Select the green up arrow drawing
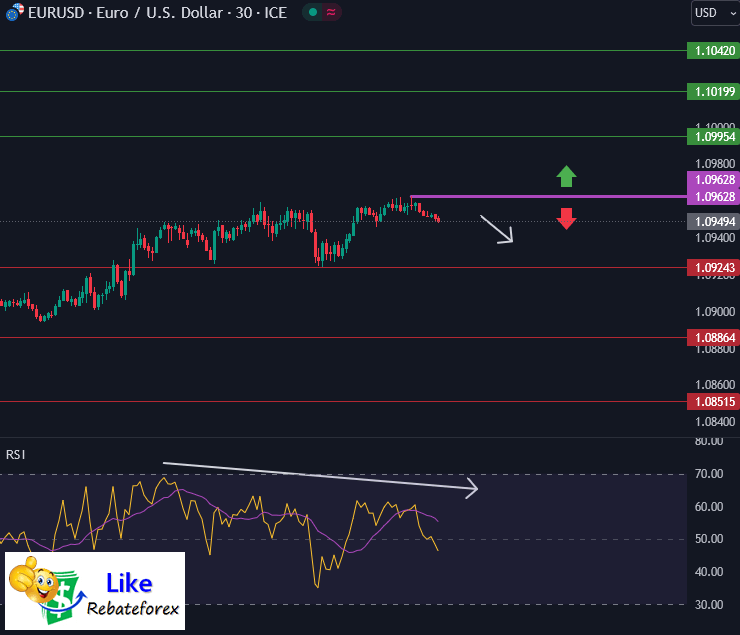Image resolution: width=740 pixels, height=635 pixels. pyautogui.click(x=566, y=176)
